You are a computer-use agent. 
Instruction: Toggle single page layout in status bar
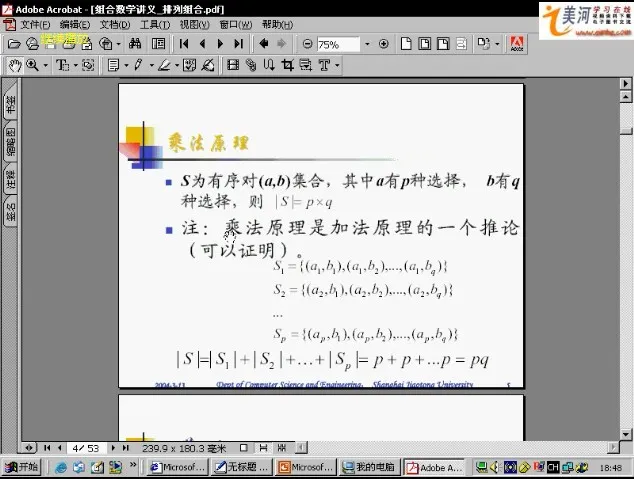coord(244,448)
